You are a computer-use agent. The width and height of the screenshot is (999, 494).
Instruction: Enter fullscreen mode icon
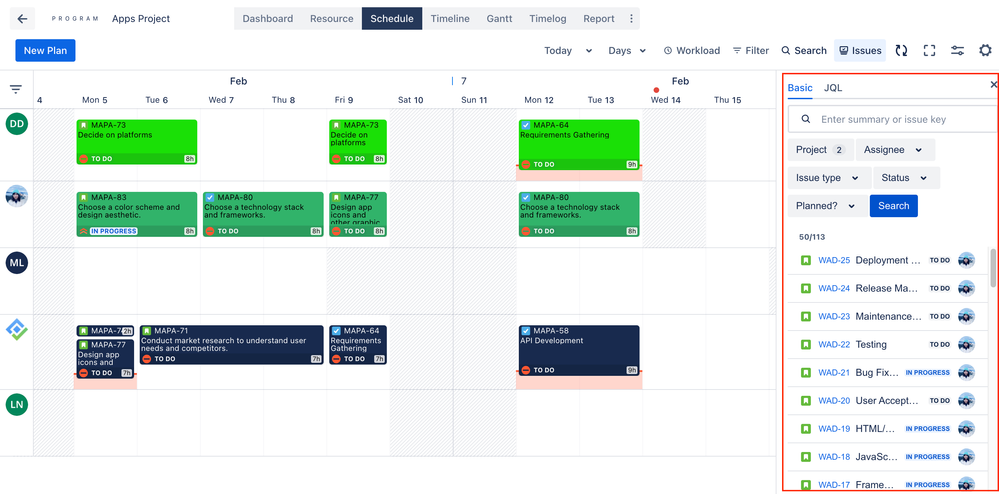[930, 50]
